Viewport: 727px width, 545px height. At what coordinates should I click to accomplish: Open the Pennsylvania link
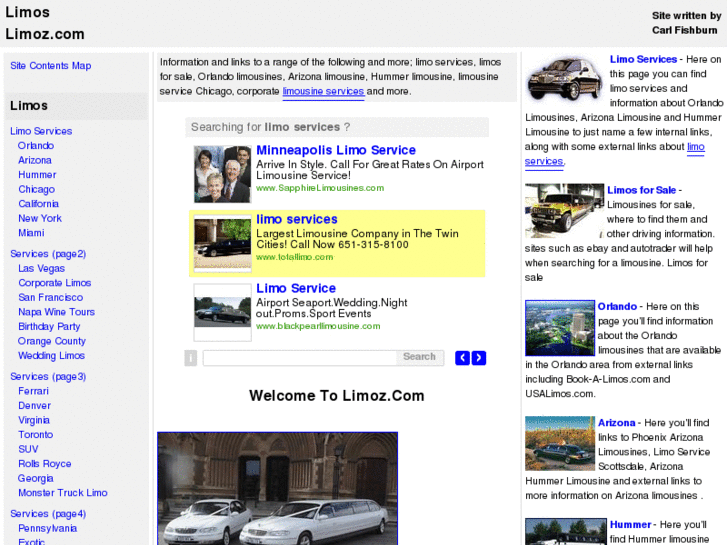48,528
